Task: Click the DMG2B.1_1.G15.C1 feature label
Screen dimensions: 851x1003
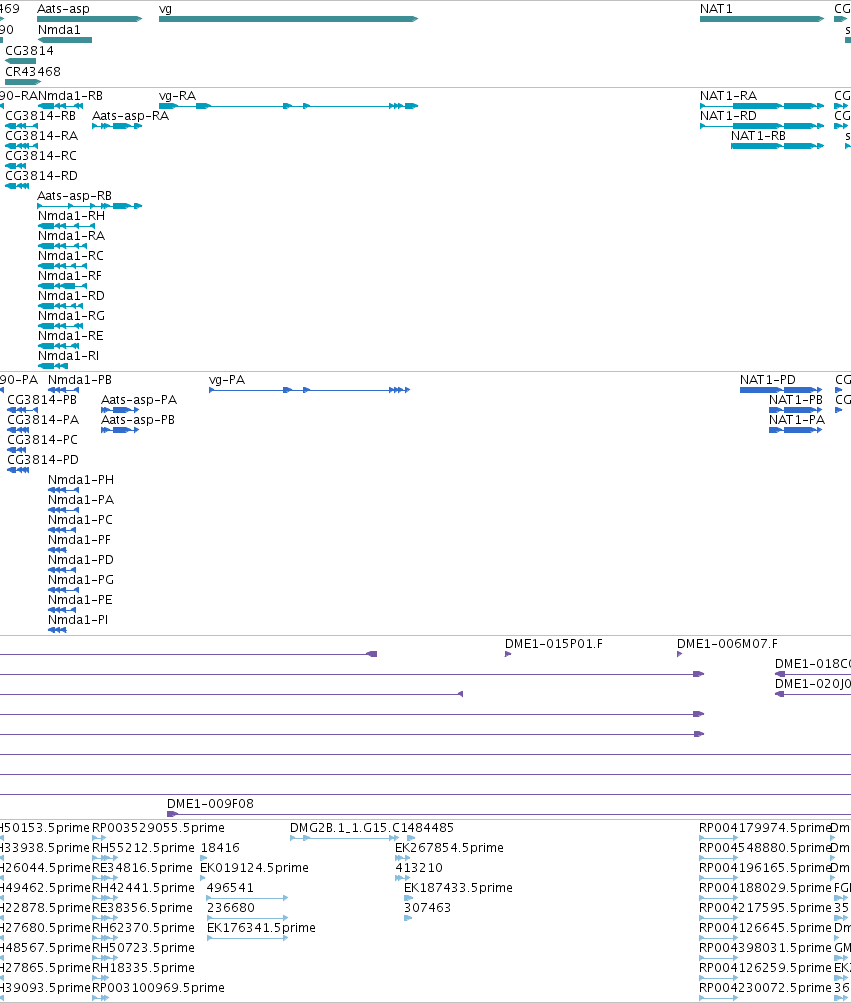Action: [349, 828]
